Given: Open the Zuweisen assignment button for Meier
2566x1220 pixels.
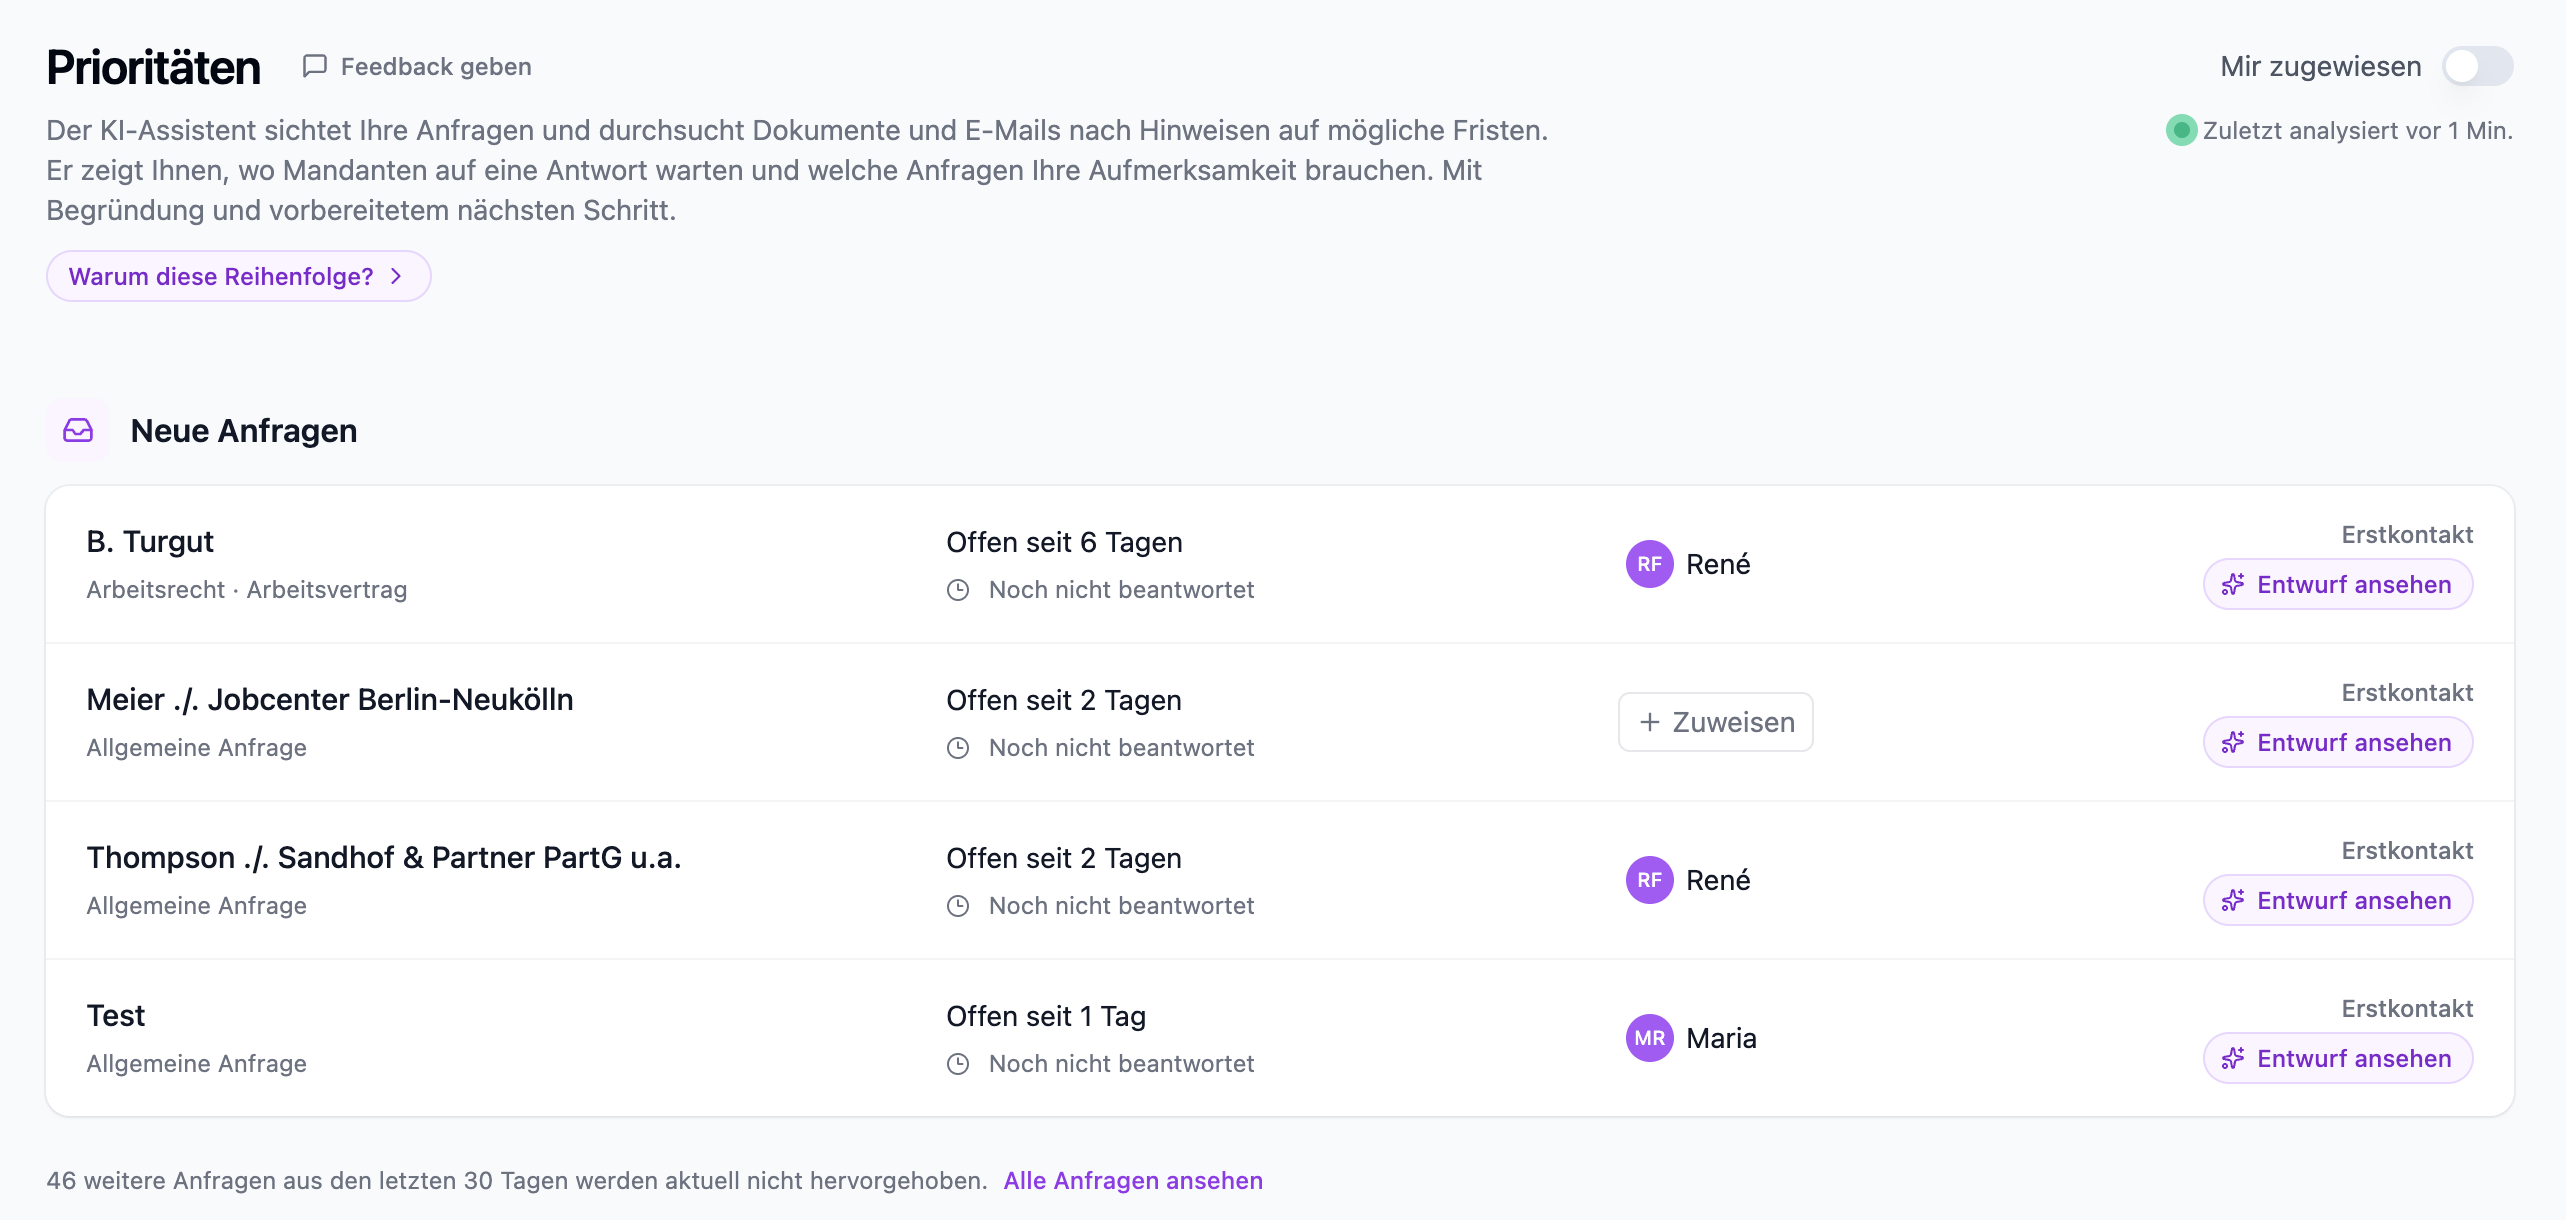Looking at the screenshot, I should click(1716, 722).
